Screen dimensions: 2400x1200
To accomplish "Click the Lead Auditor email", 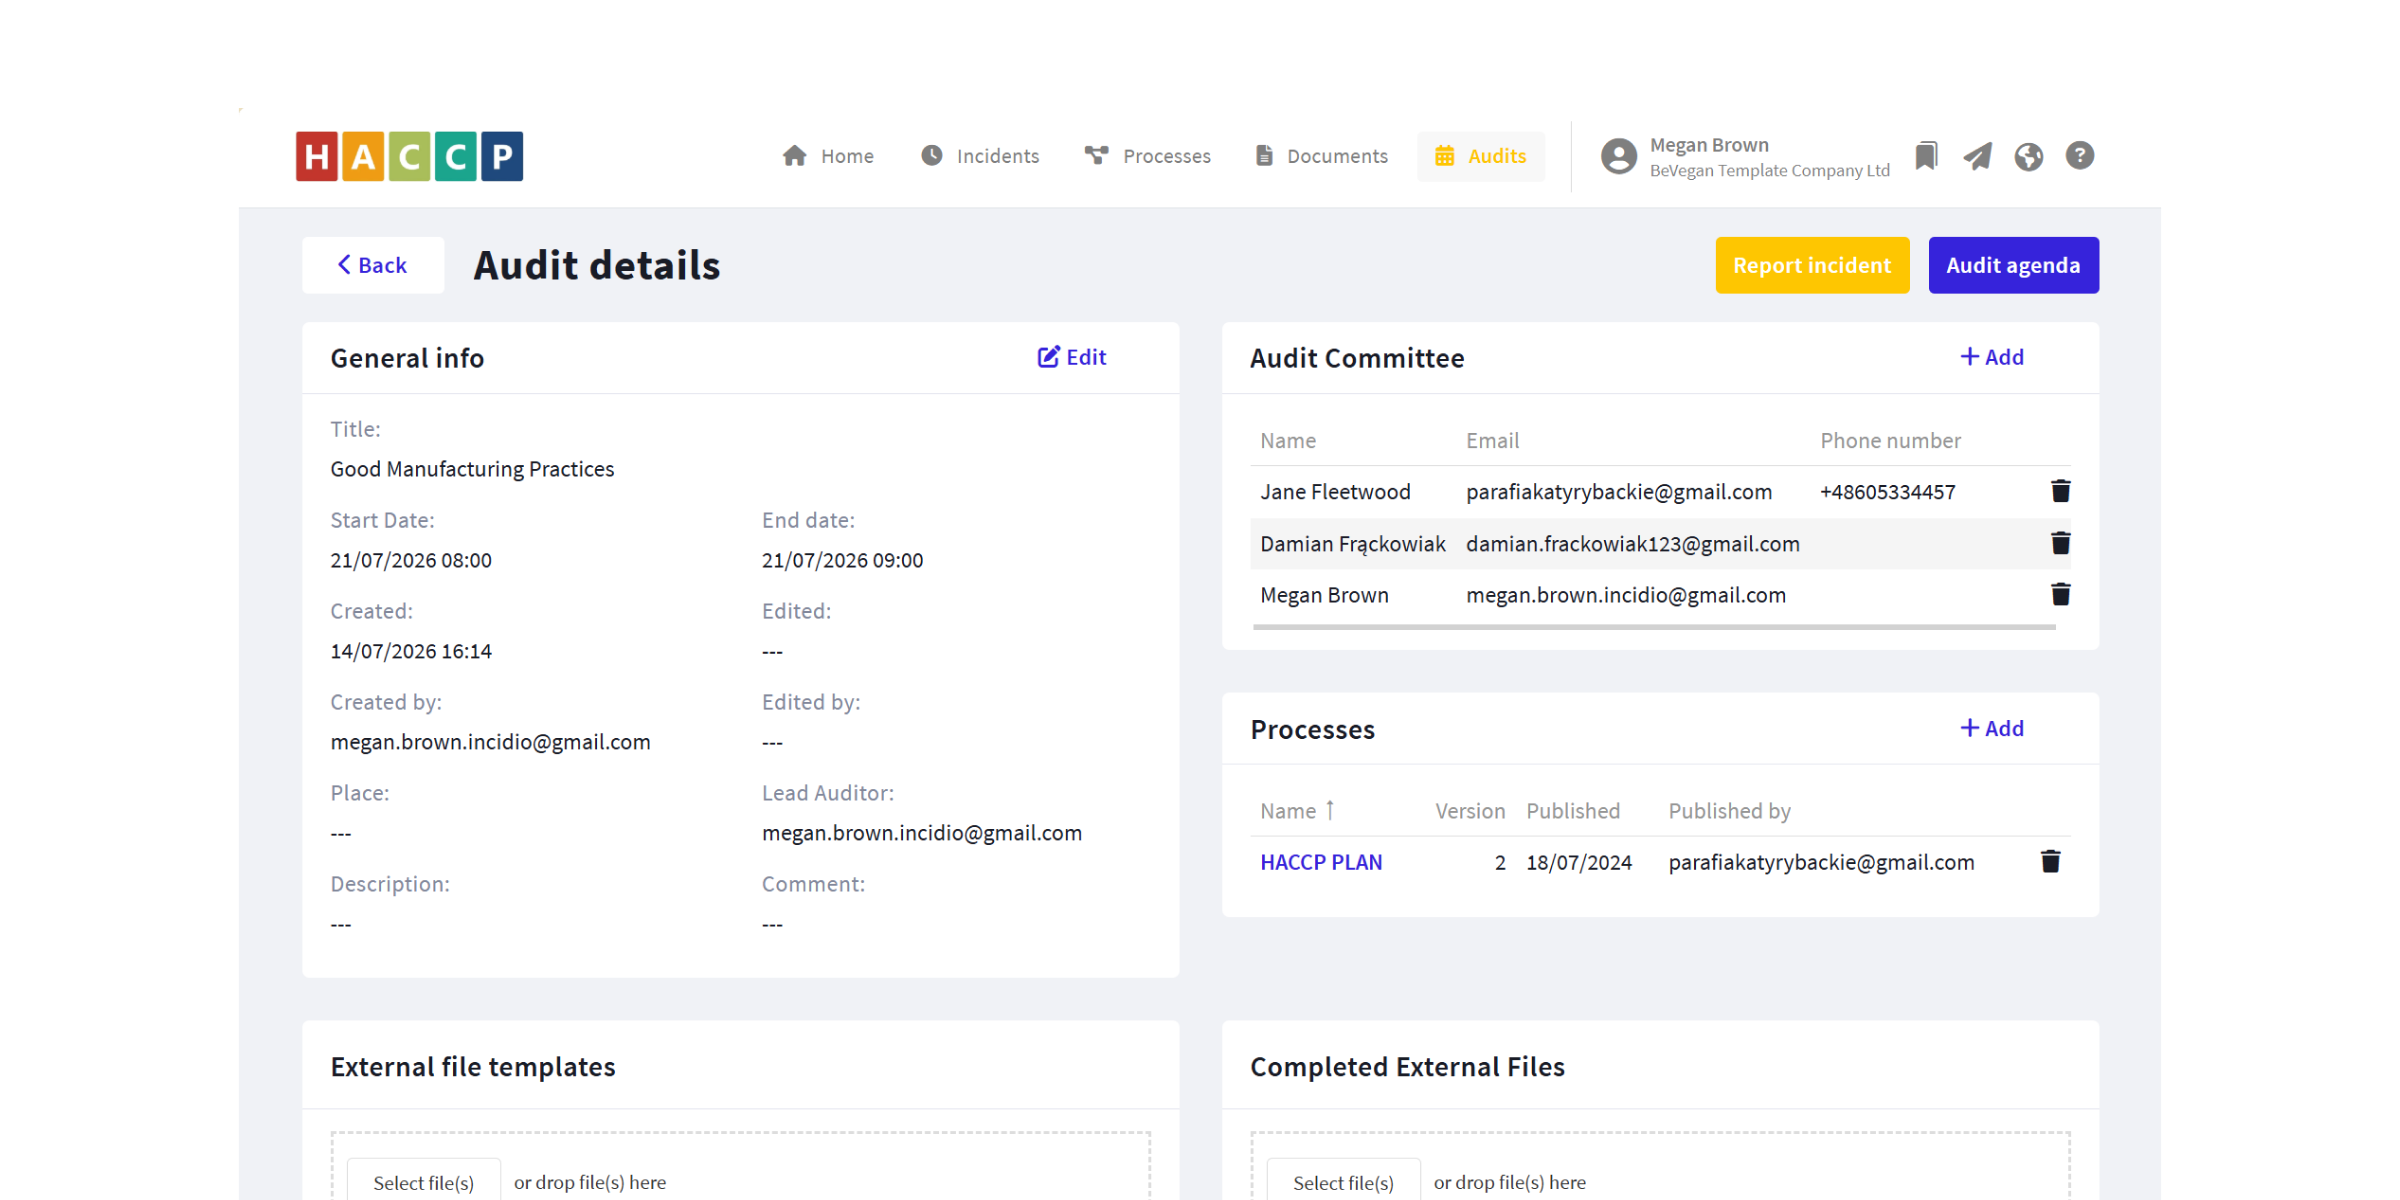I will pos(922,833).
